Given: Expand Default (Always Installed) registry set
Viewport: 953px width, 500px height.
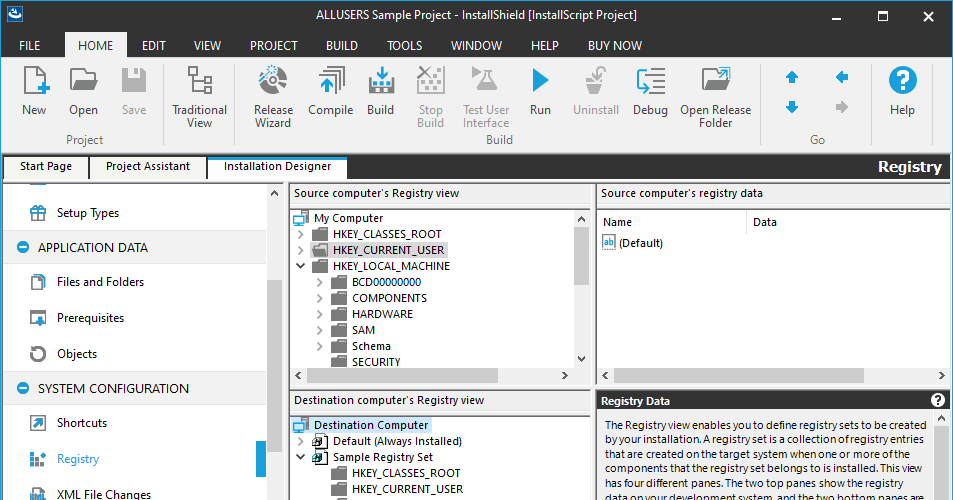Looking at the screenshot, I should point(301,441).
